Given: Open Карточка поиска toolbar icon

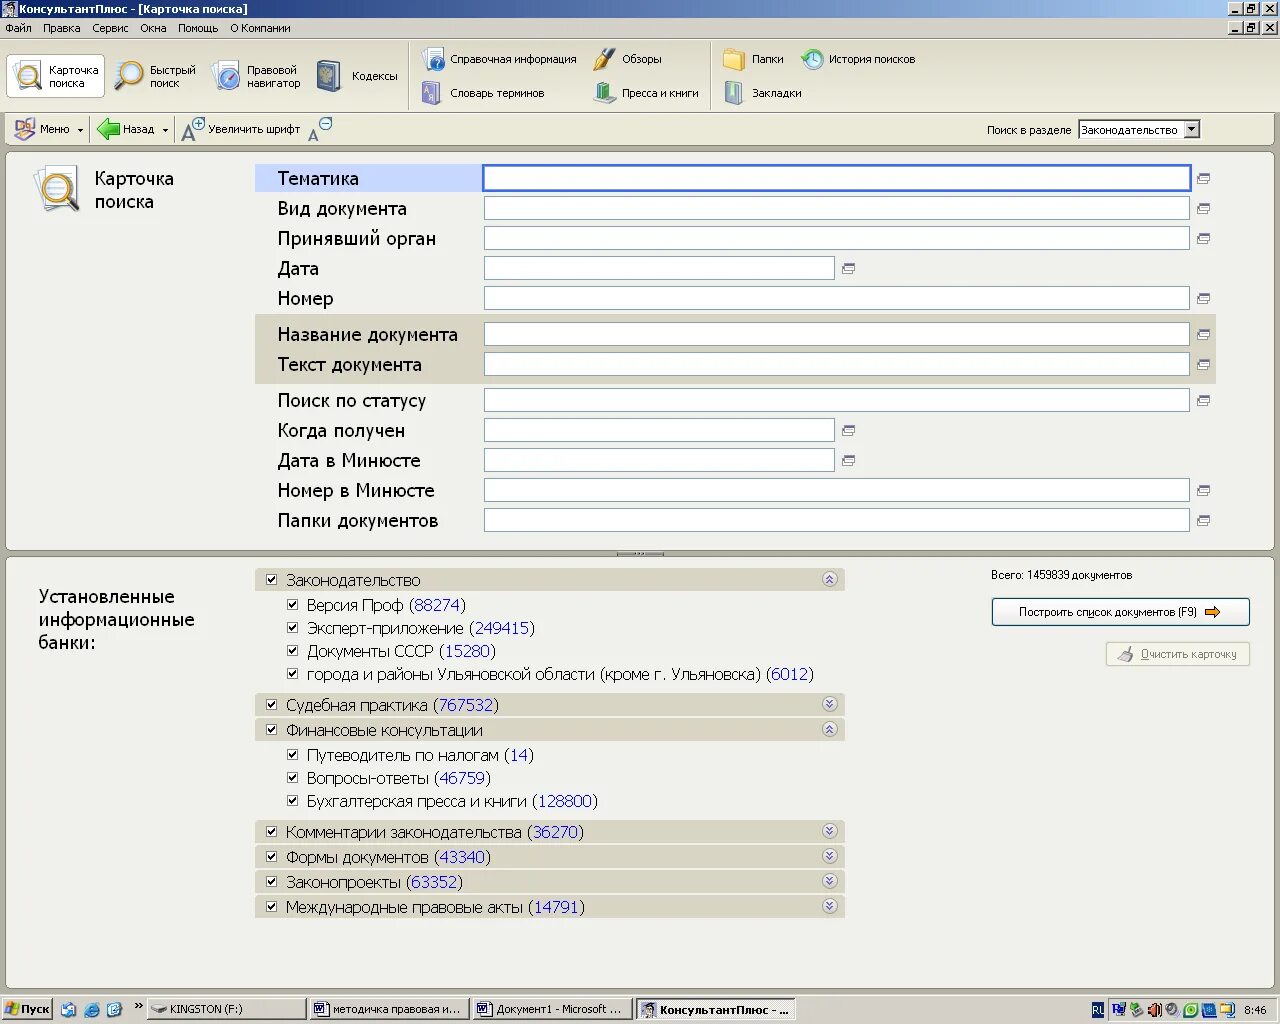Looking at the screenshot, I should (x=56, y=76).
